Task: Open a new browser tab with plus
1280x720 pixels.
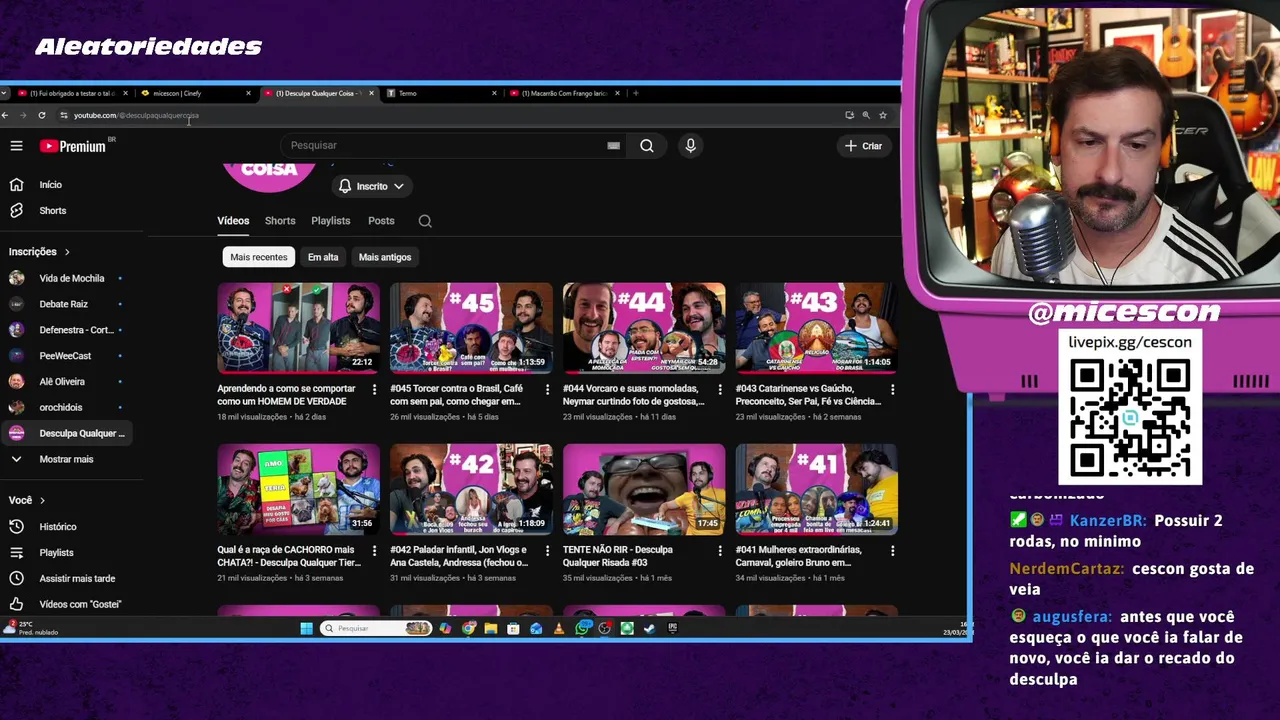Action: 636,93
